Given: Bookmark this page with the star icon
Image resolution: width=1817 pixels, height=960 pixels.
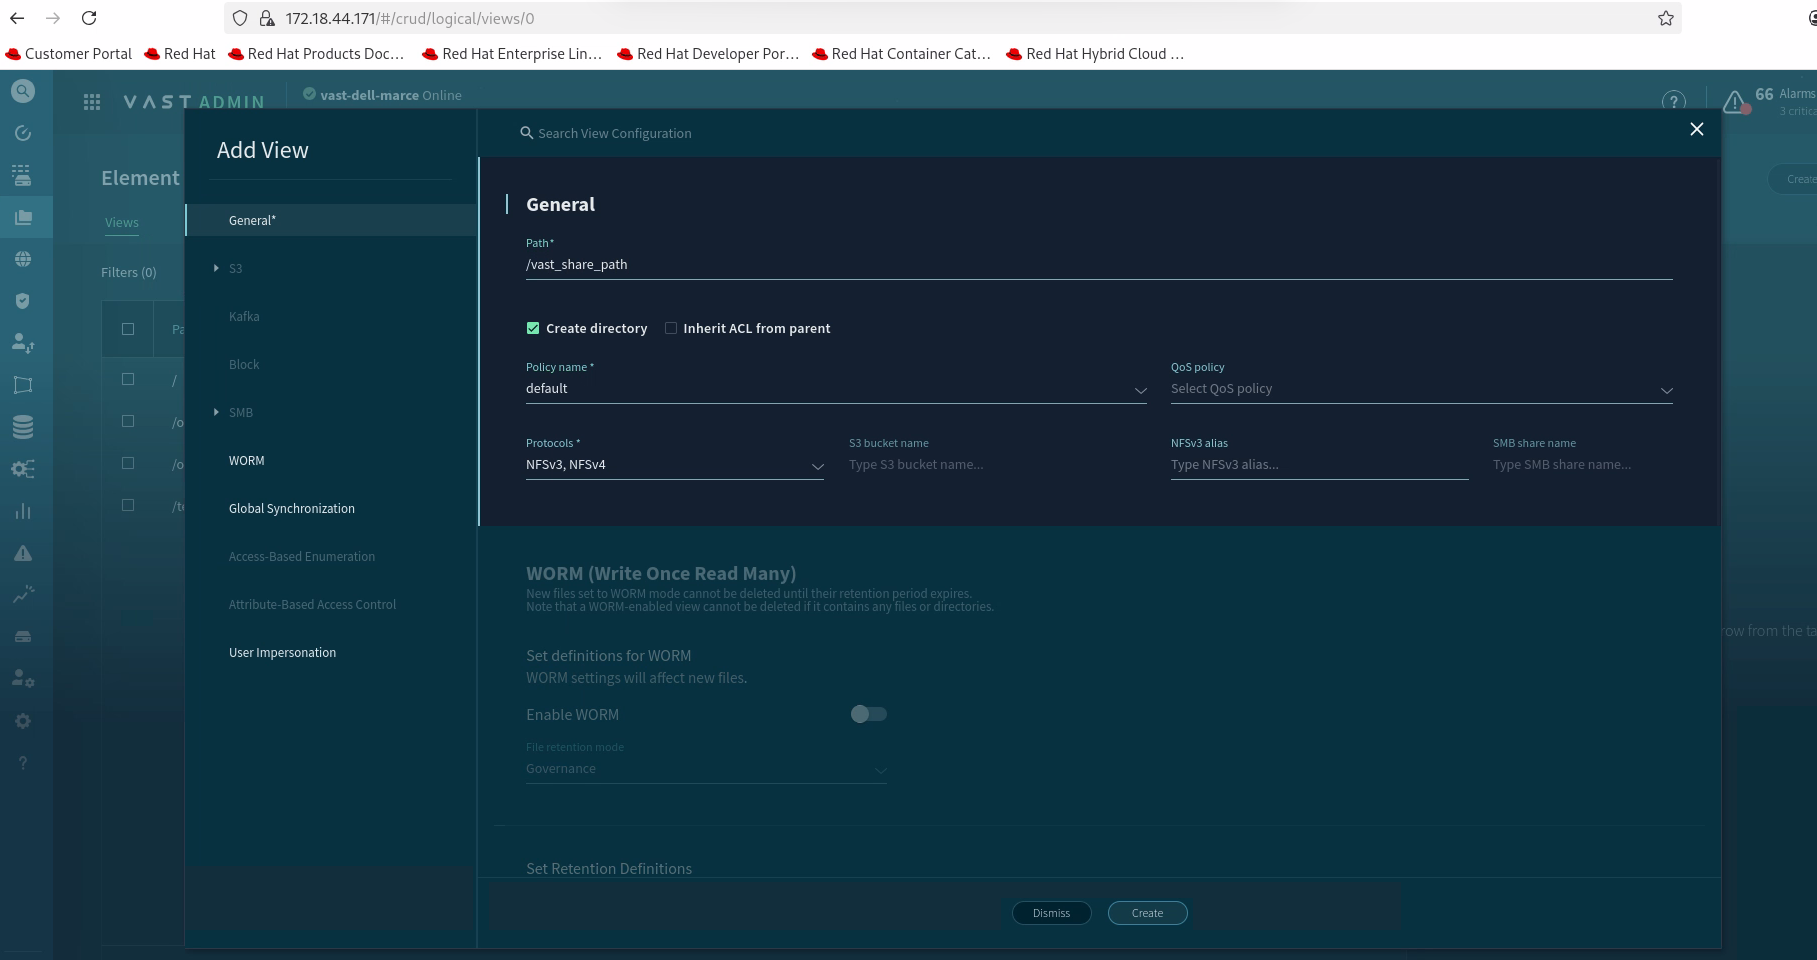Looking at the screenshot, I should (x=1666, y=18).
